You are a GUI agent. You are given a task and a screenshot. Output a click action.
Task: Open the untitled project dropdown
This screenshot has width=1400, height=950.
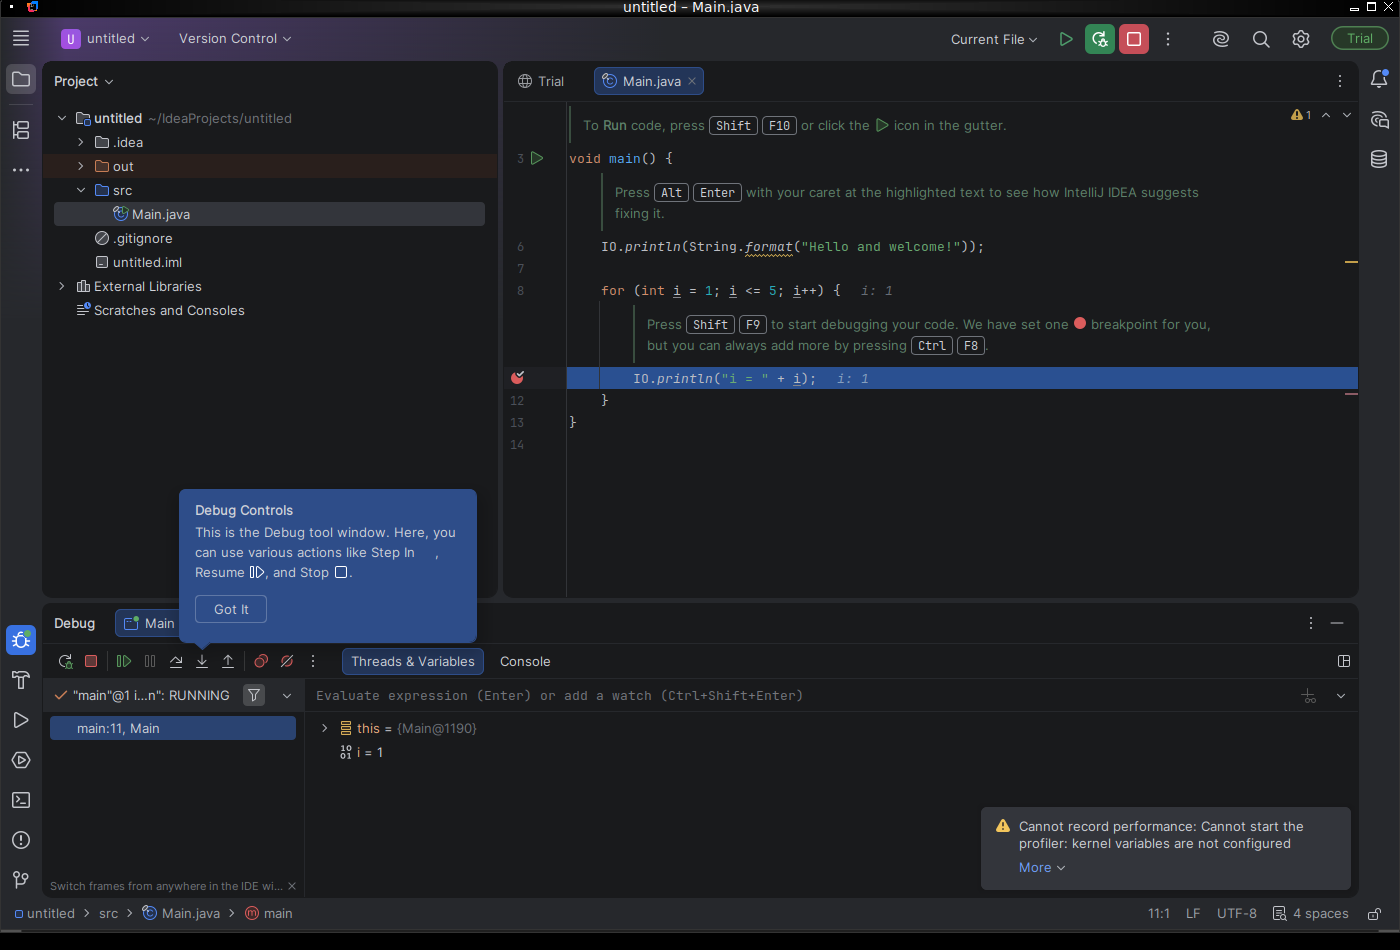(105, 39)
